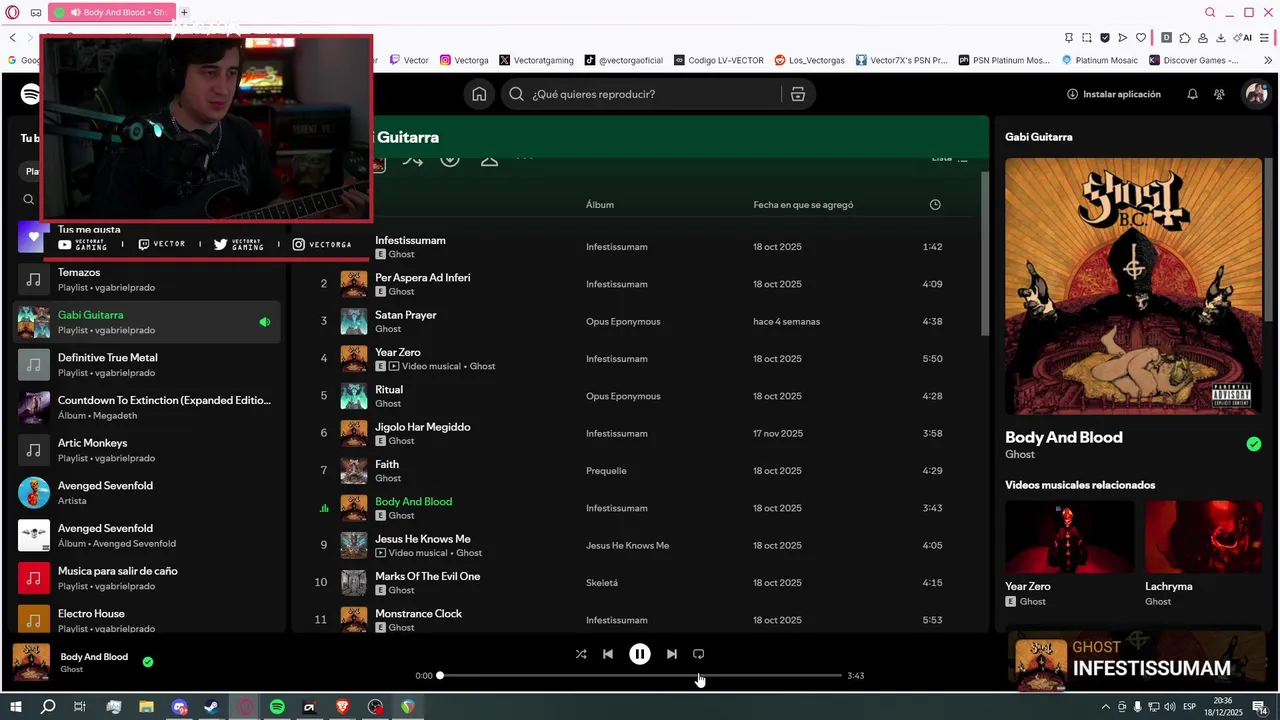Click Jesus He Knows Me cover thumbnail
The height and width of the screenshot is (720, 1280).
[354, 545]
